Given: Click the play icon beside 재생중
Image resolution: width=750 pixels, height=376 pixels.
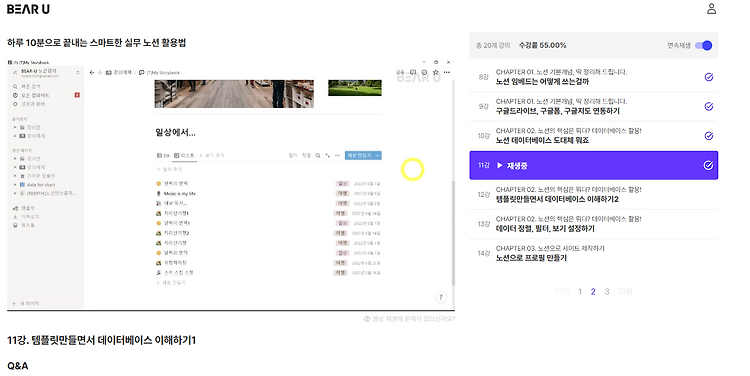Looking at the screenshot, I should (x=499, y=166).
